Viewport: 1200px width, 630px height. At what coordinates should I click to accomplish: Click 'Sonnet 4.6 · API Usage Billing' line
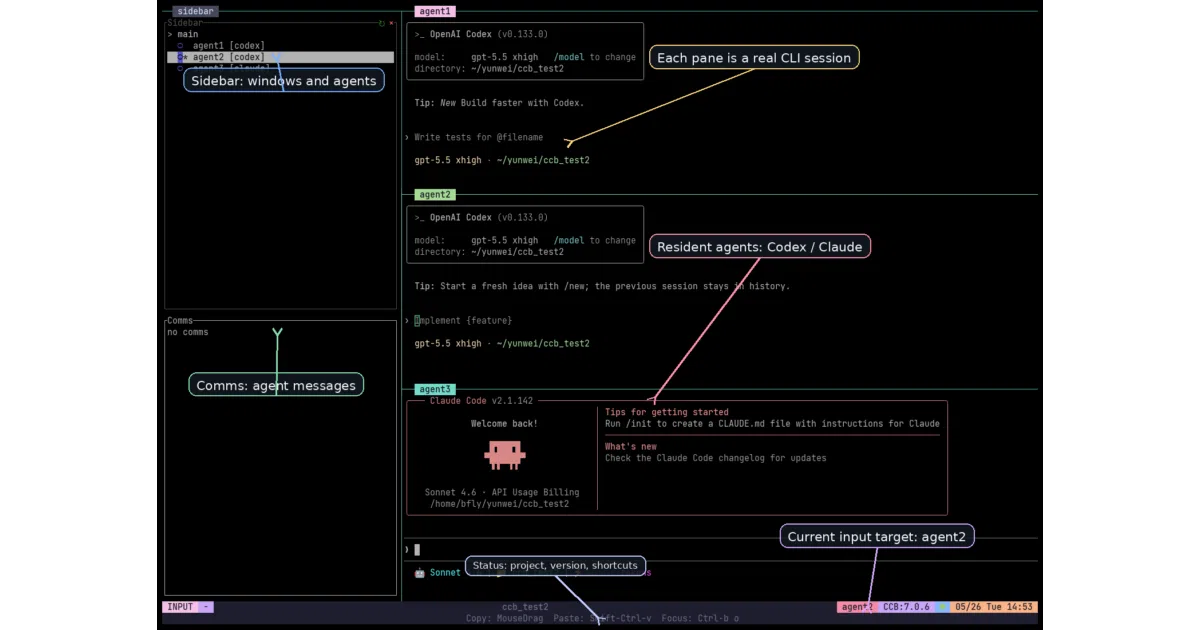(501, 492)
